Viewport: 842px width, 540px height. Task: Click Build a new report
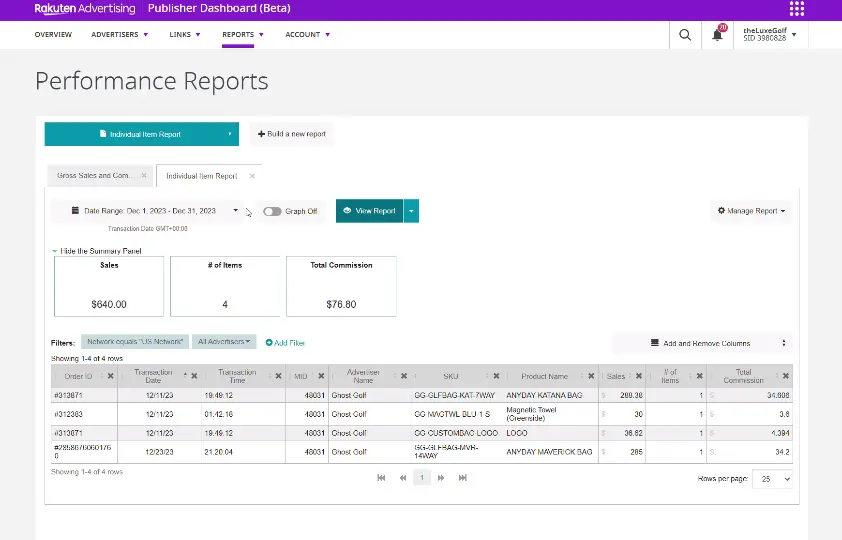point(292,134)
